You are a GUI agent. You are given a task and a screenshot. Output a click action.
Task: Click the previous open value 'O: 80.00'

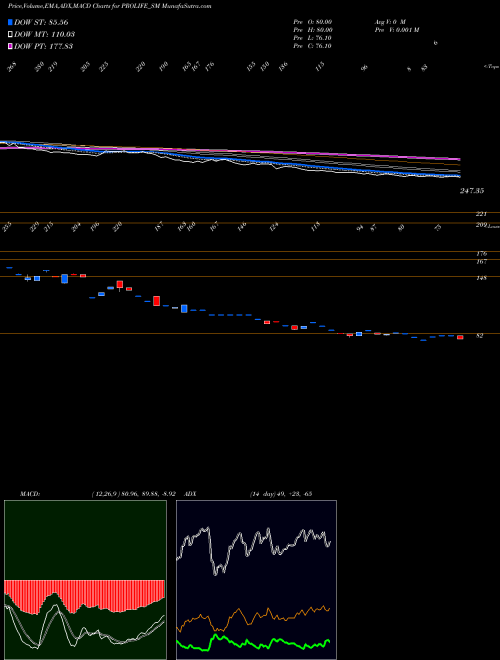click(x=320, y=22)
